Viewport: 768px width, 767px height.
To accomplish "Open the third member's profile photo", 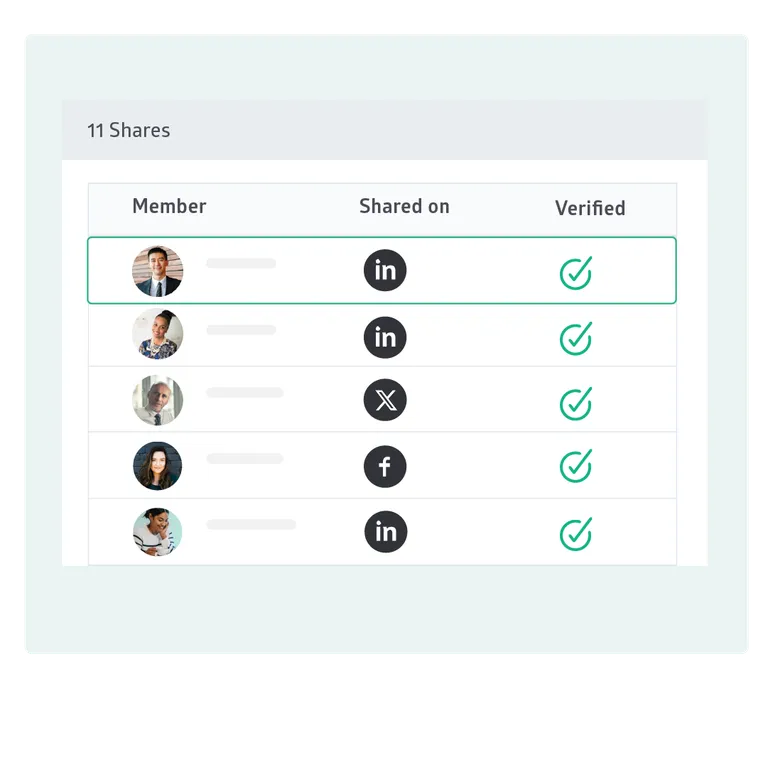I will click(158, 400).
